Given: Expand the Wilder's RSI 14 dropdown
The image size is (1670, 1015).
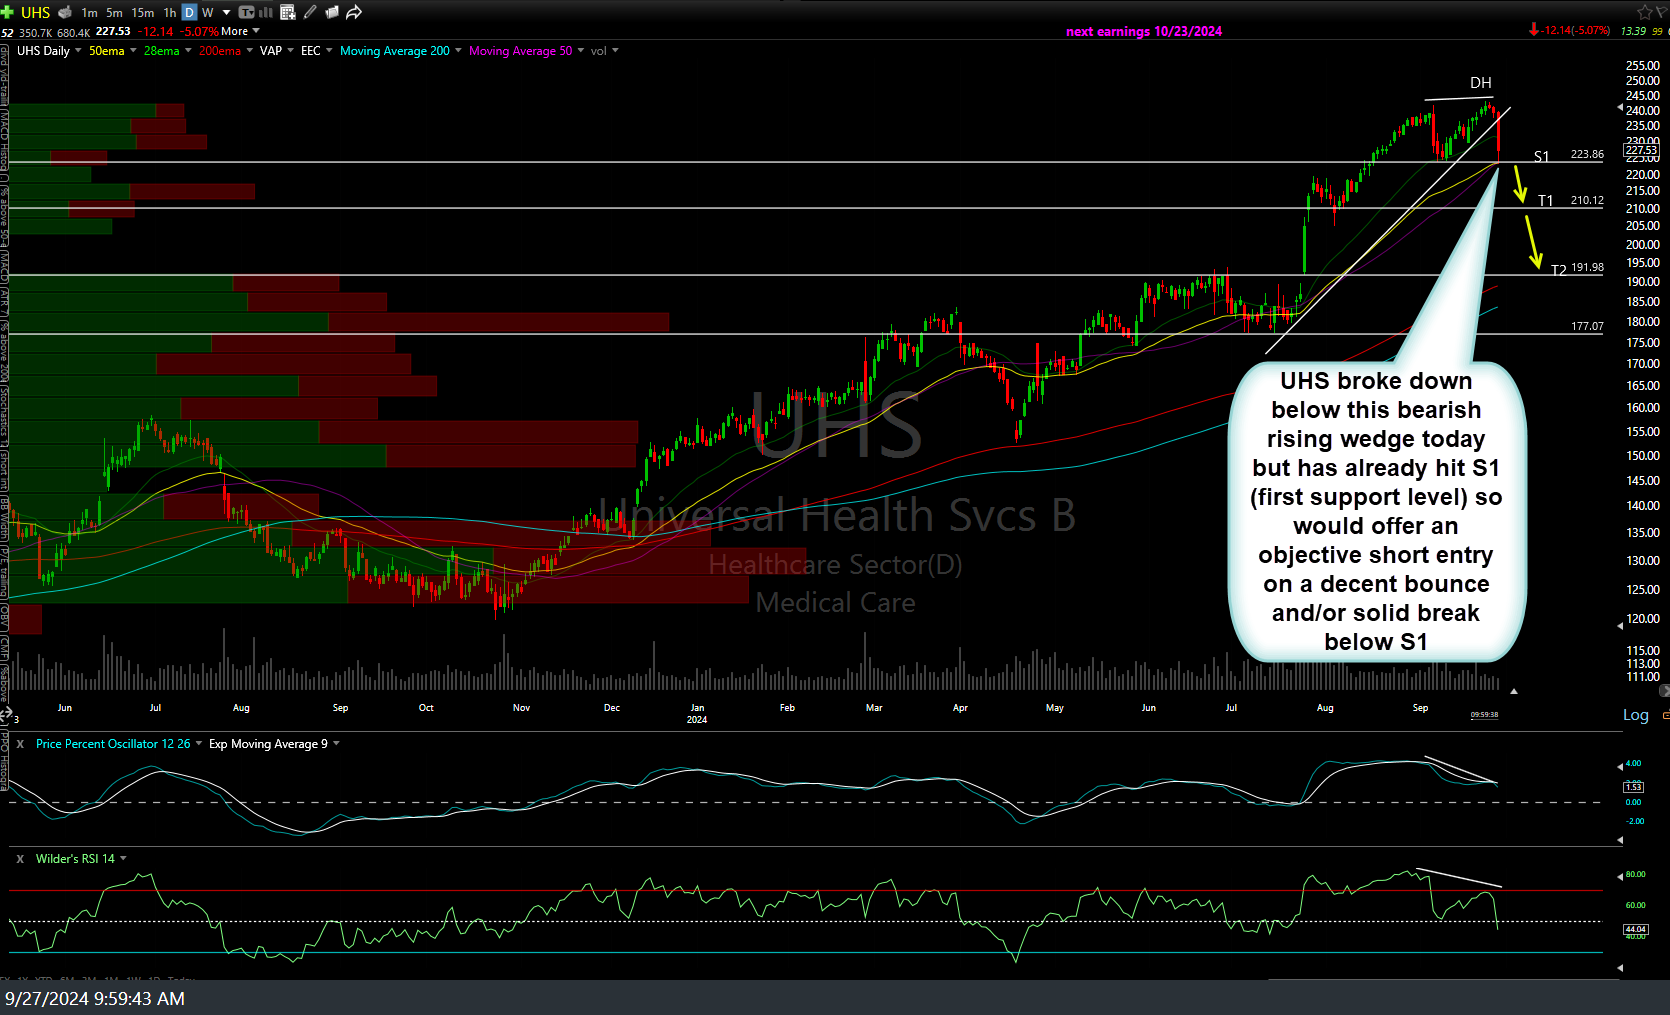Looking at the screenshot, I should tap(123, 858).
